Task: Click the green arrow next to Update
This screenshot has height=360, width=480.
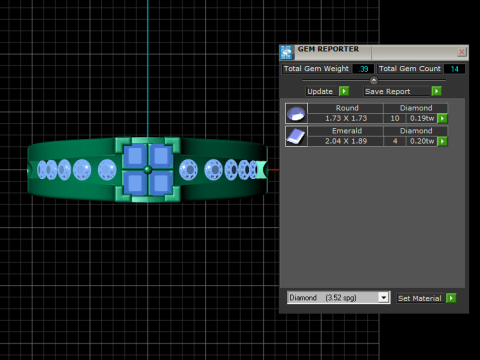Action: point(344,91)
